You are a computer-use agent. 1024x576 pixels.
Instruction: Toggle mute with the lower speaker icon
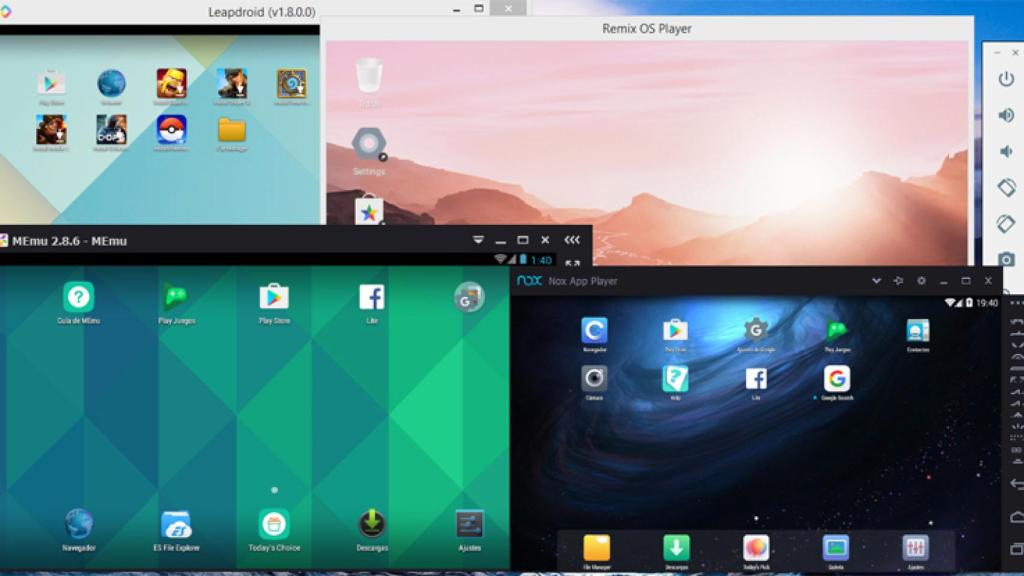pyautogui.click(x=1006, y=151)
